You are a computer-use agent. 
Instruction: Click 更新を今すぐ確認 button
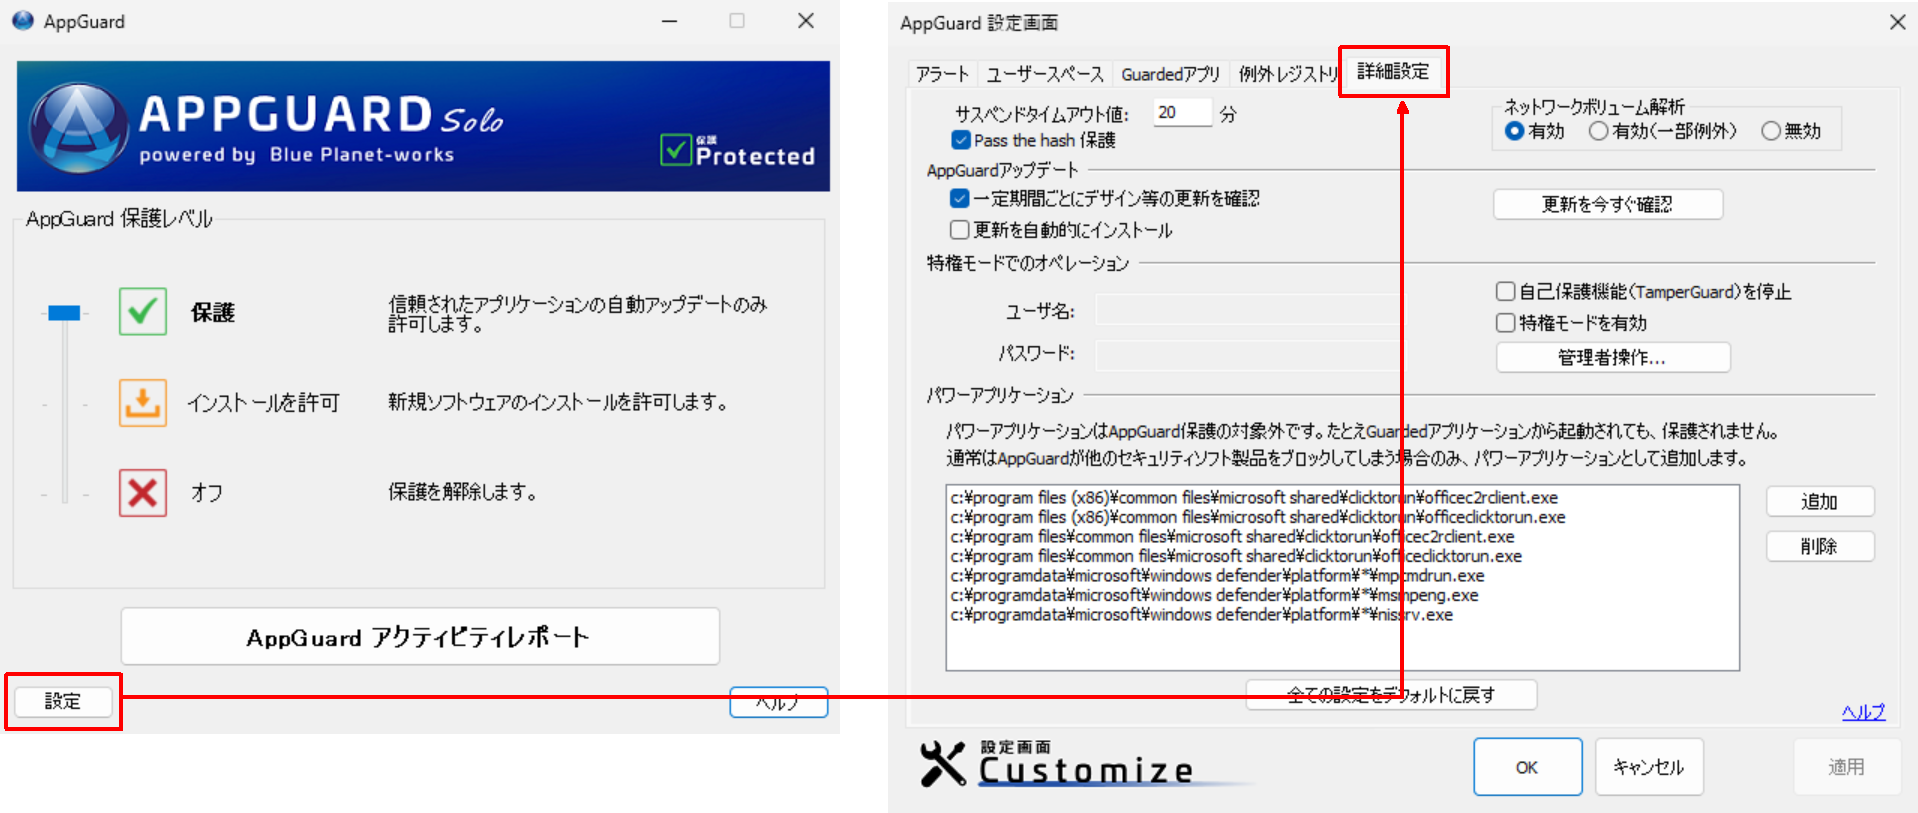(1608, 204)
